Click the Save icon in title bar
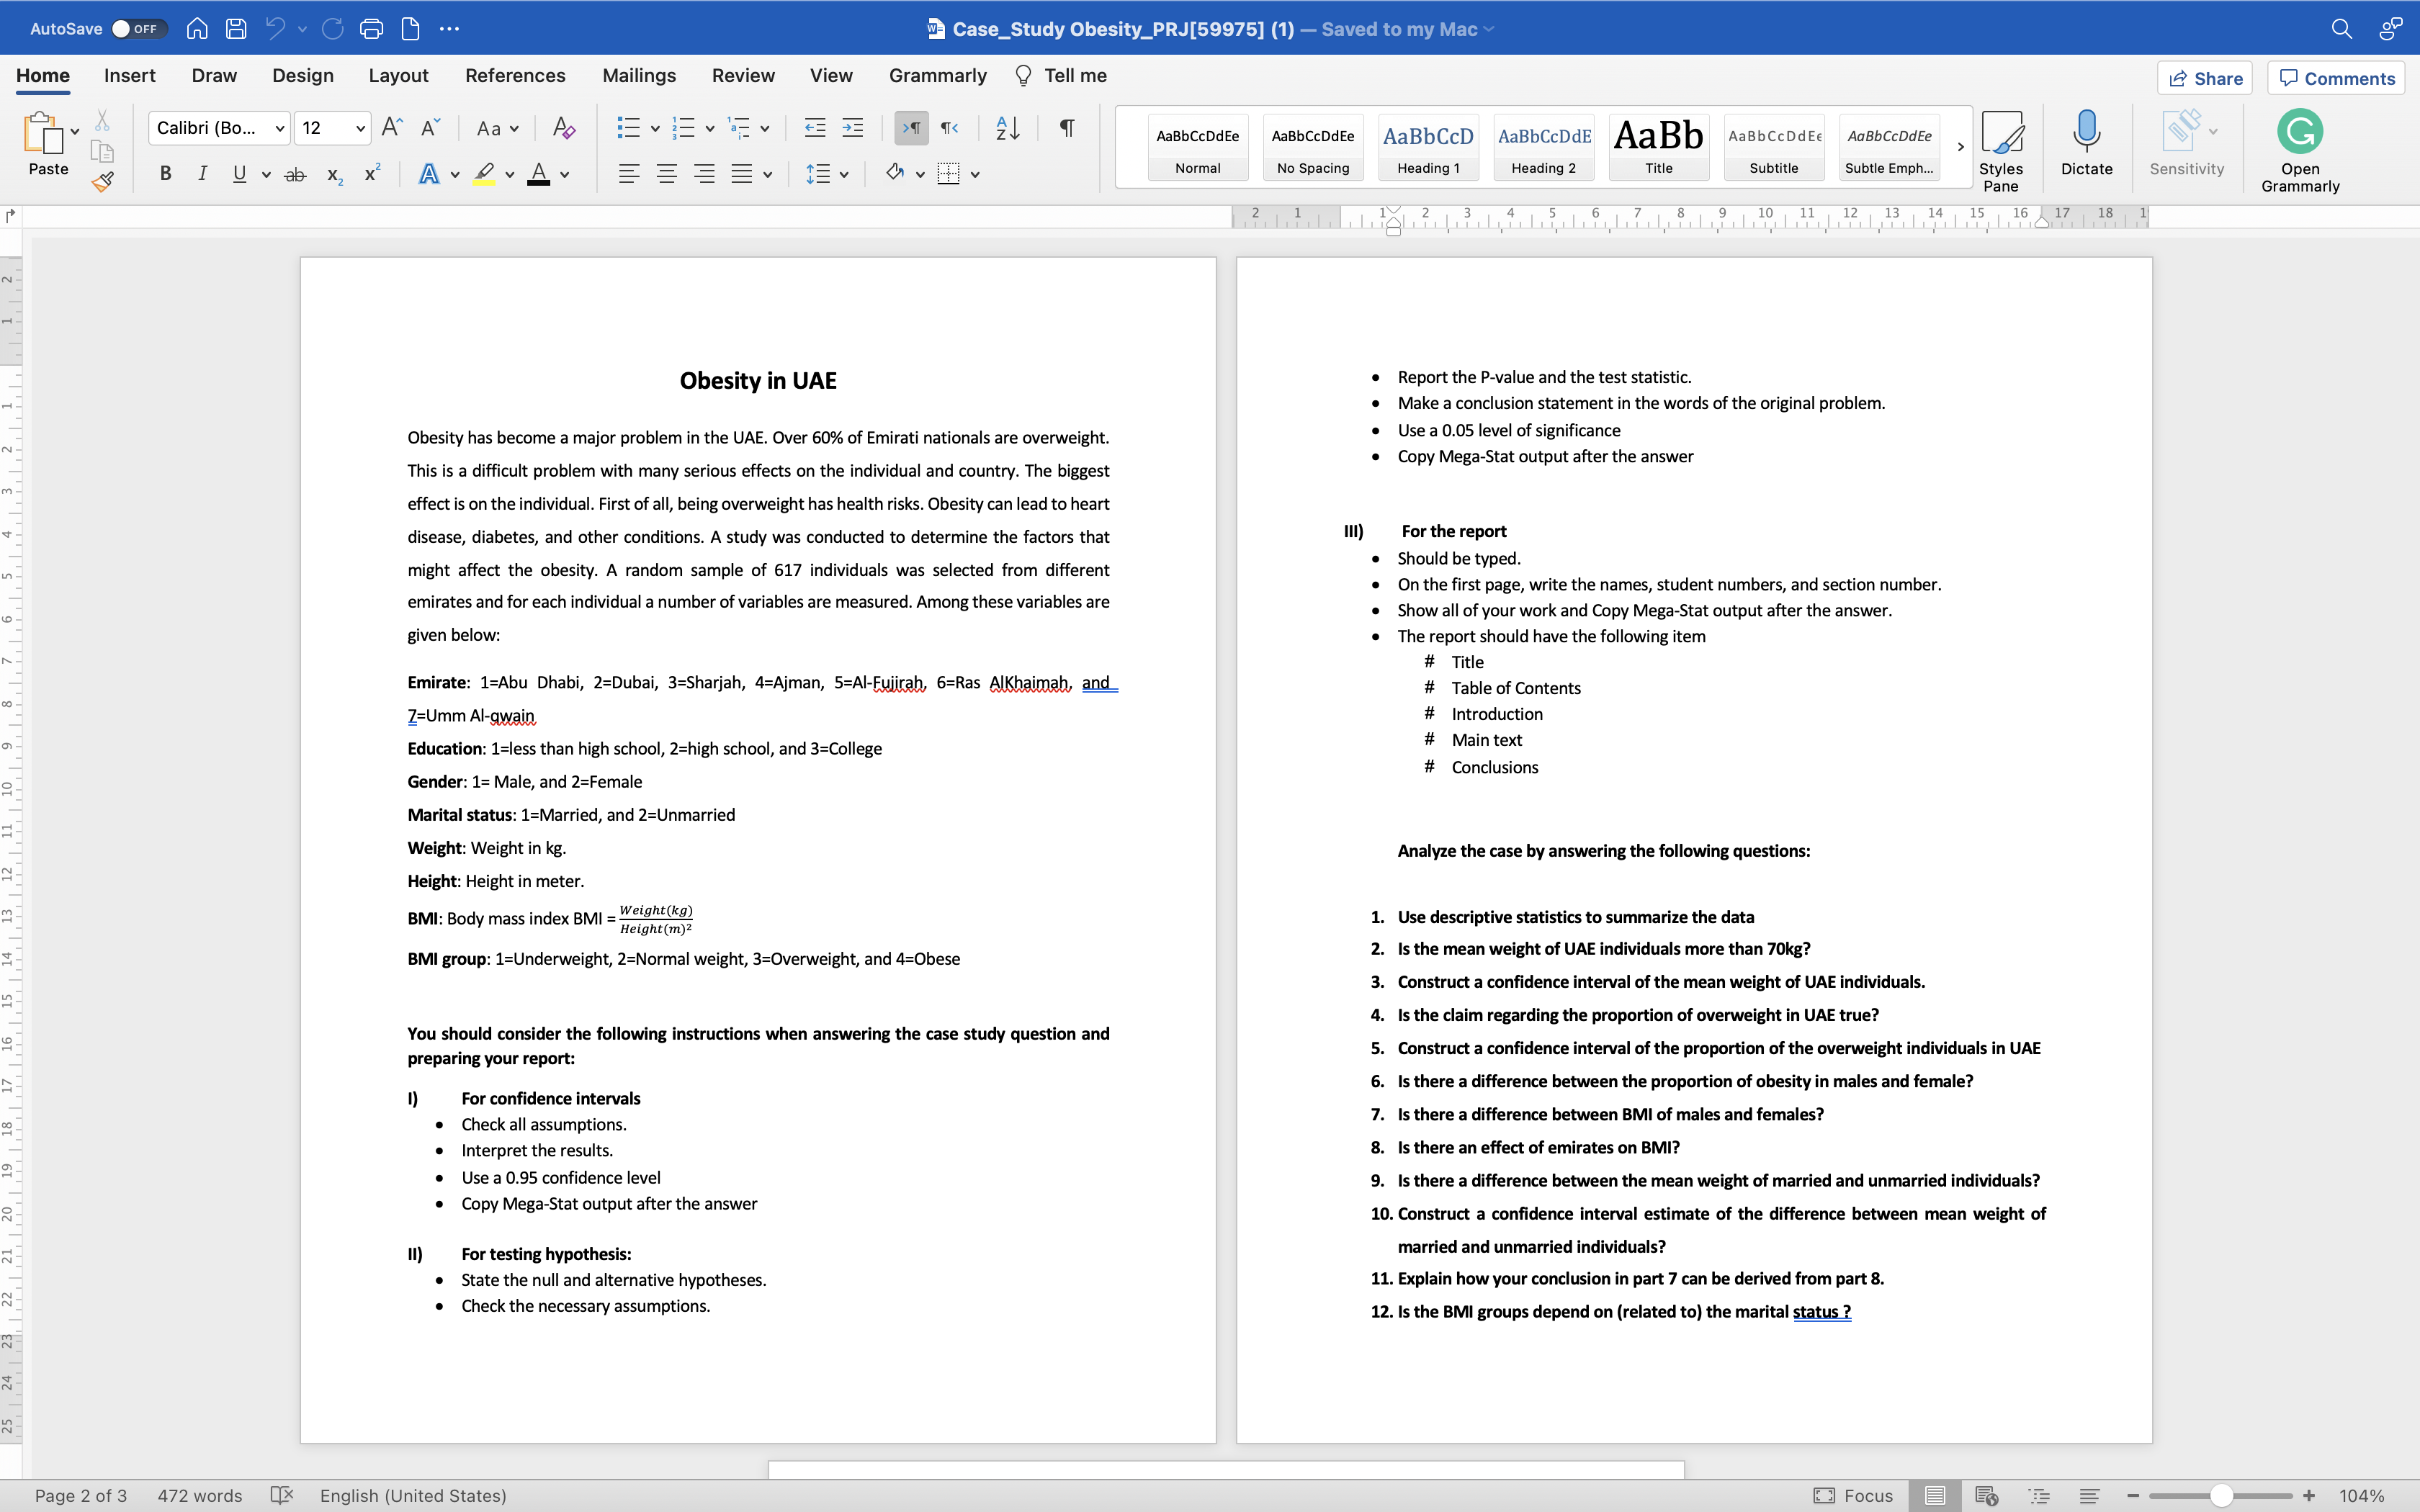The height and width of the screenshot is (1512, 2420). (x=236, y=29)
